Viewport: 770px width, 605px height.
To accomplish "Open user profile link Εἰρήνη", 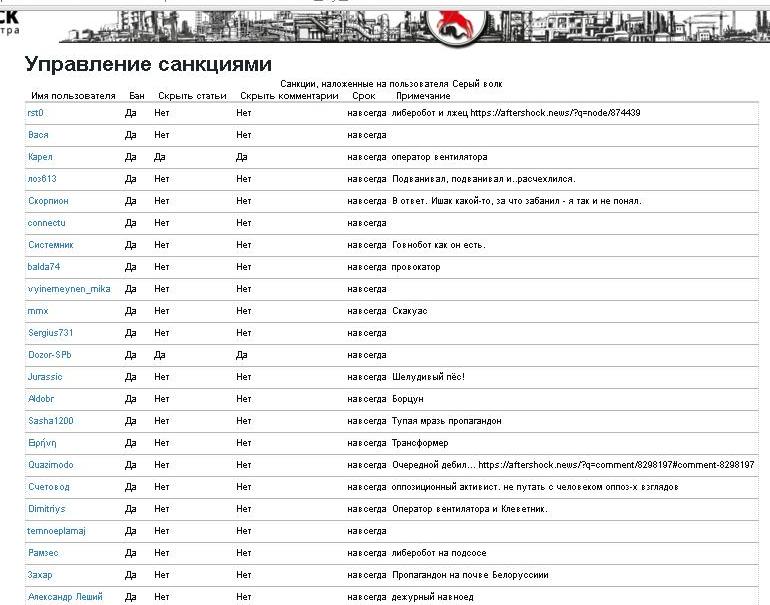I will click(42, 443).
